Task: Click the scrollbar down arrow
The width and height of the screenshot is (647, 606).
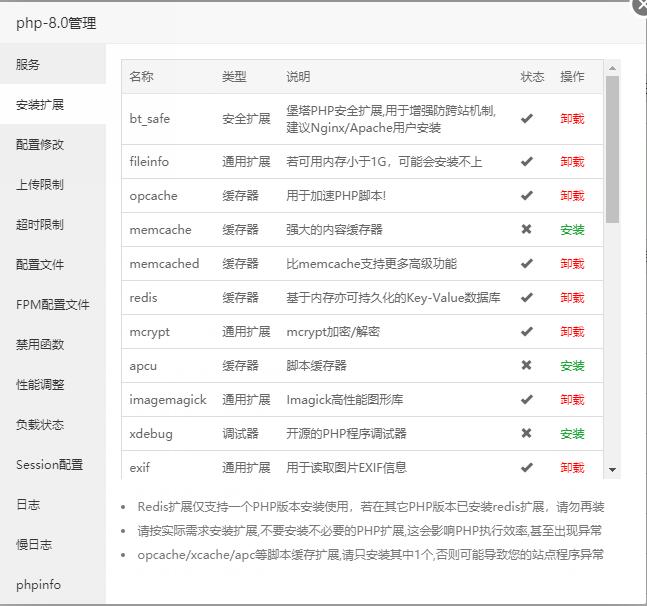Action: pyautogui.click(x=612, y=469)
